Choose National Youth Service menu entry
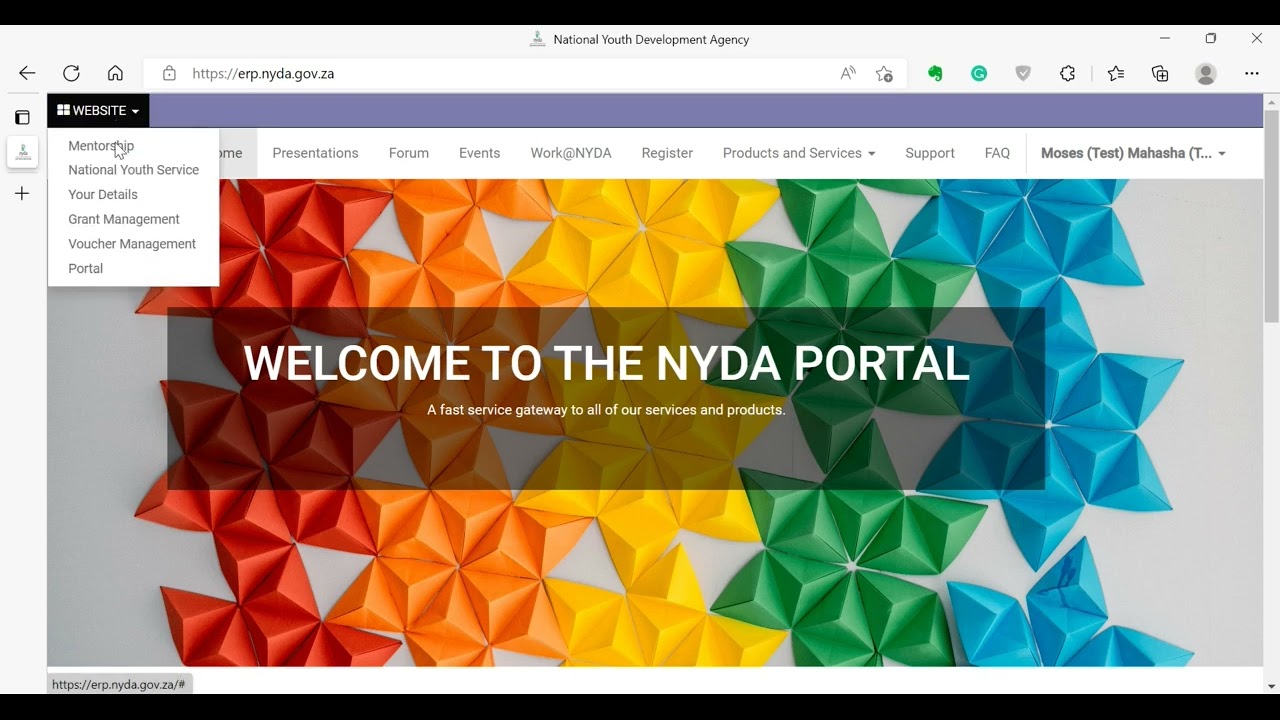This screenshot has width=1280, height=720. click(x=133, y=170)
